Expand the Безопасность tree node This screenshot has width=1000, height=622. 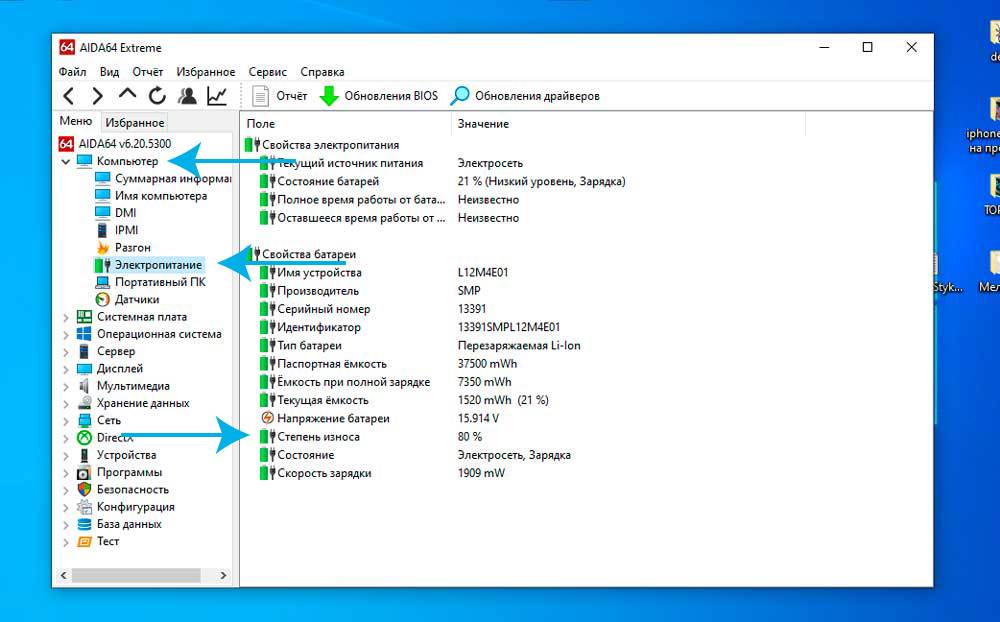(x=66, y=490)
